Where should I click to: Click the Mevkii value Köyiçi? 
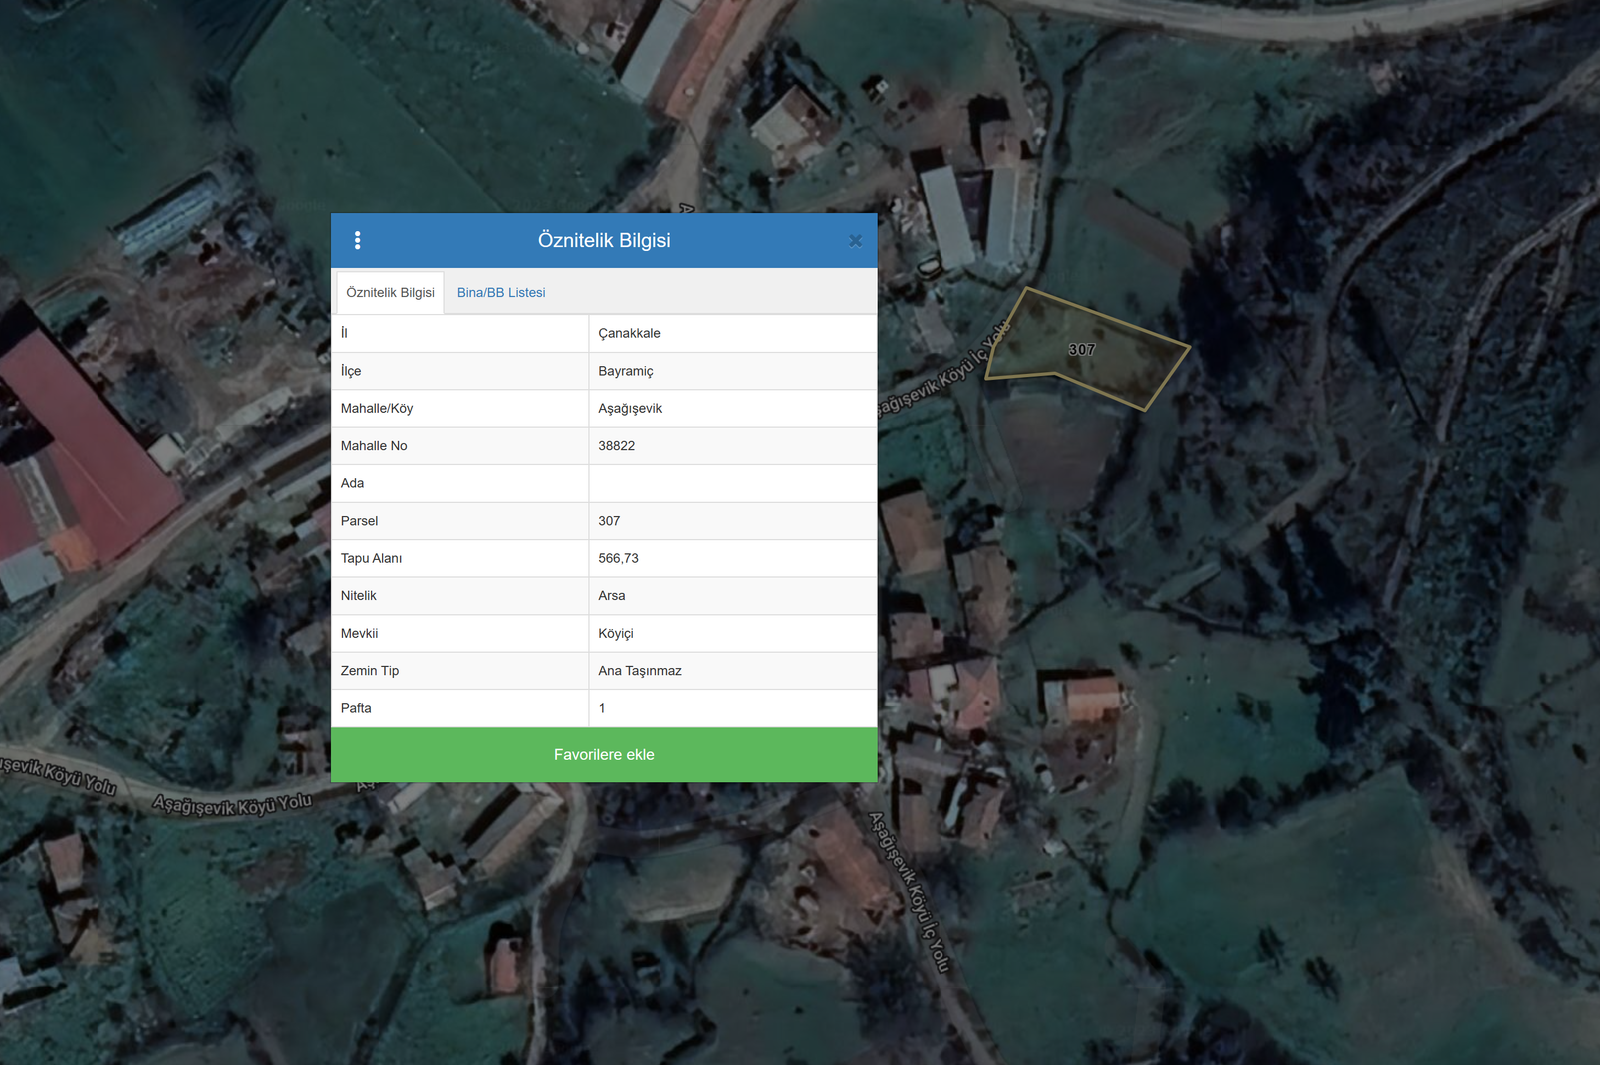click(615, 634)
